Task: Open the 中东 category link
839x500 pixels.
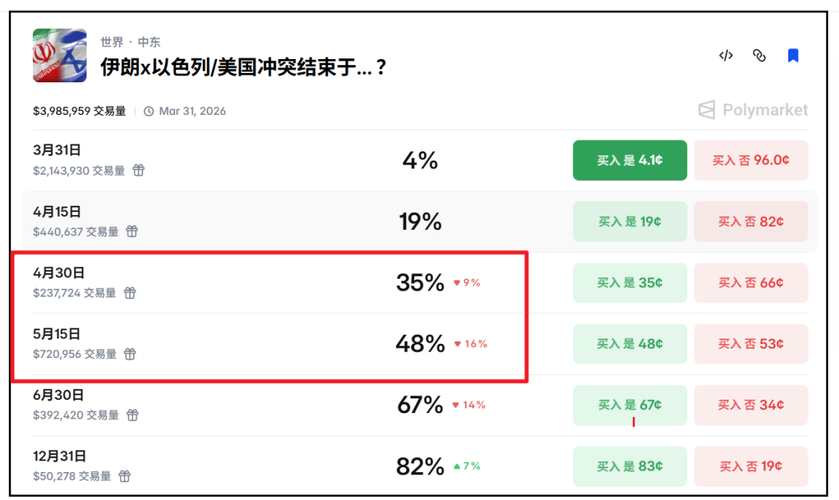Action: (149, 42)
